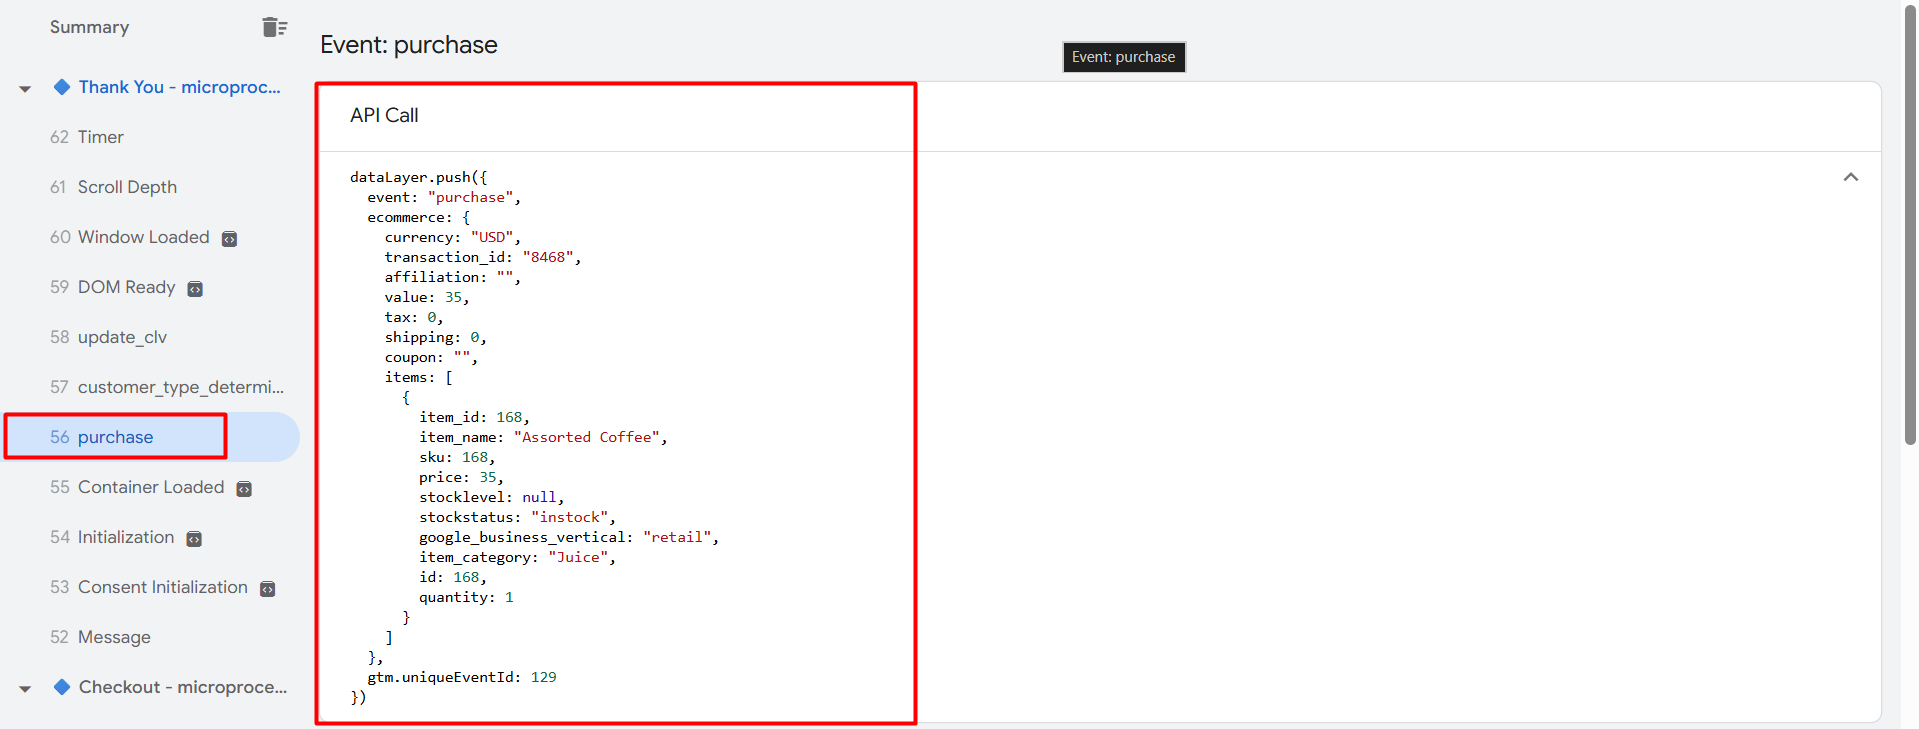Select the 57 customer_type_determi... event
Viewport: 1919px width, 729px height.
[180, 387]
